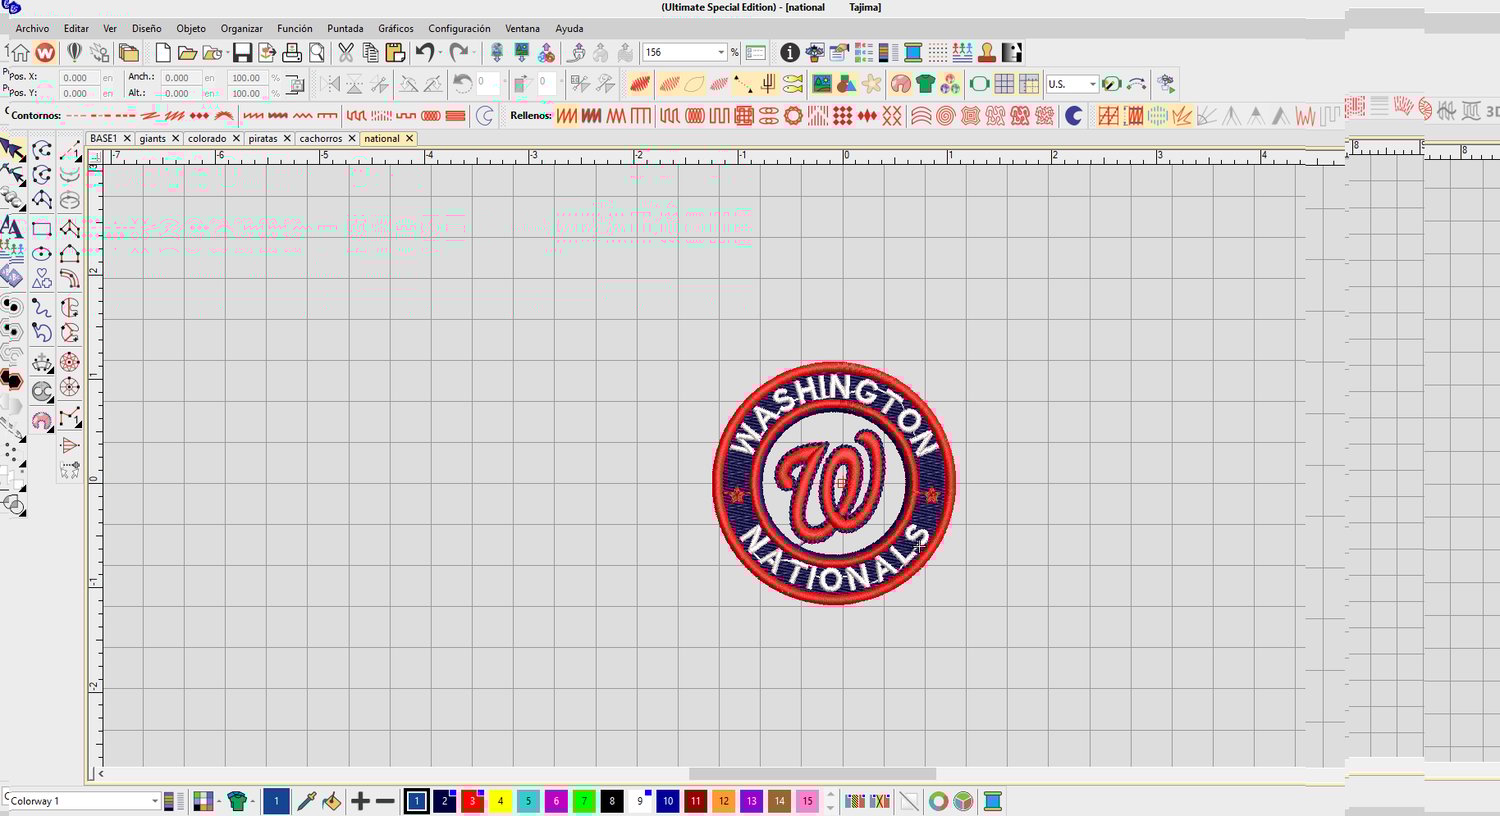This screenshot has width=1500, height=816.
Task: Click the thread spool icon in top toolbar
Action: pyautogui.click(x=913, y=52)
